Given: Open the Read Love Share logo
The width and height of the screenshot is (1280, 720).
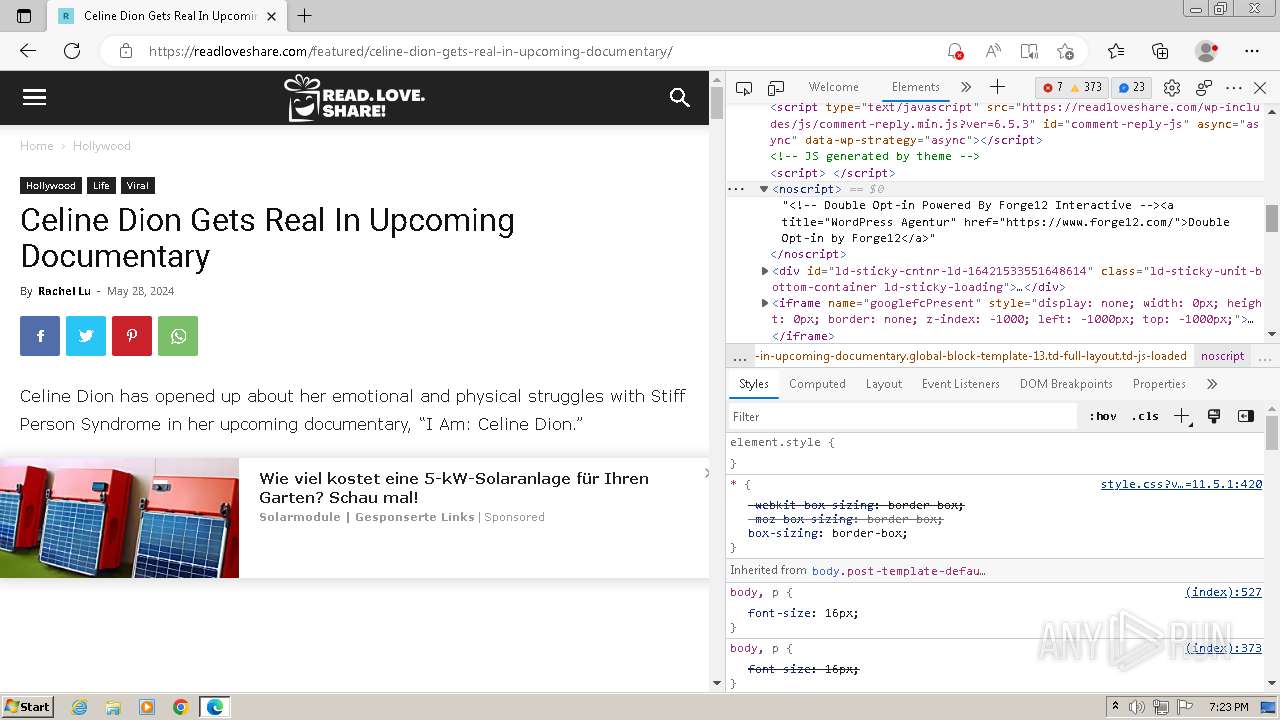Looking at the screenshot, I should click(x=355, y=98).
